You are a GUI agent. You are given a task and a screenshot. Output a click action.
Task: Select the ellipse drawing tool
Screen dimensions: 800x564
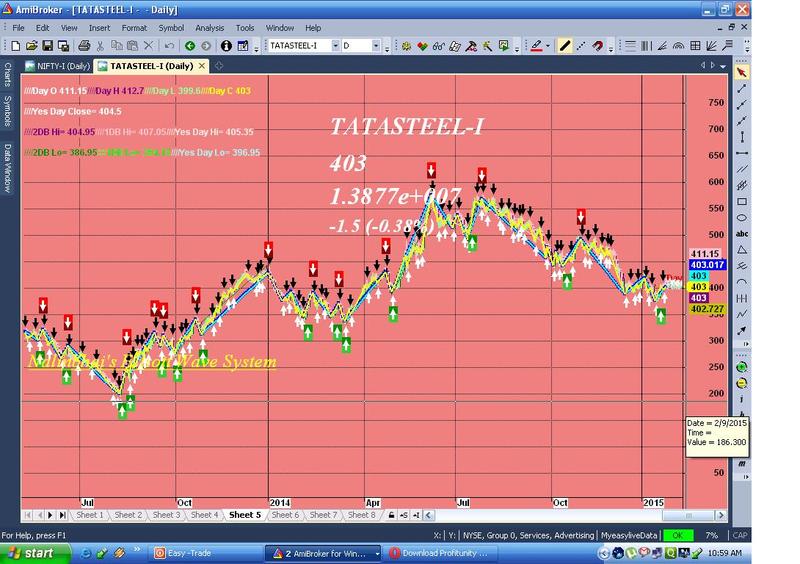[x=742, y=217]
